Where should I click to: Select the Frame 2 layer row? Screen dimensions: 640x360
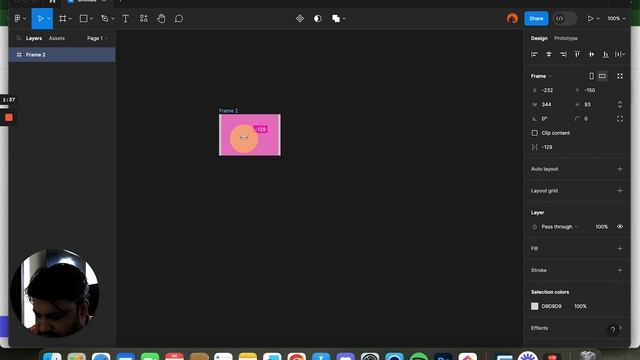click(x=62, y=55)
